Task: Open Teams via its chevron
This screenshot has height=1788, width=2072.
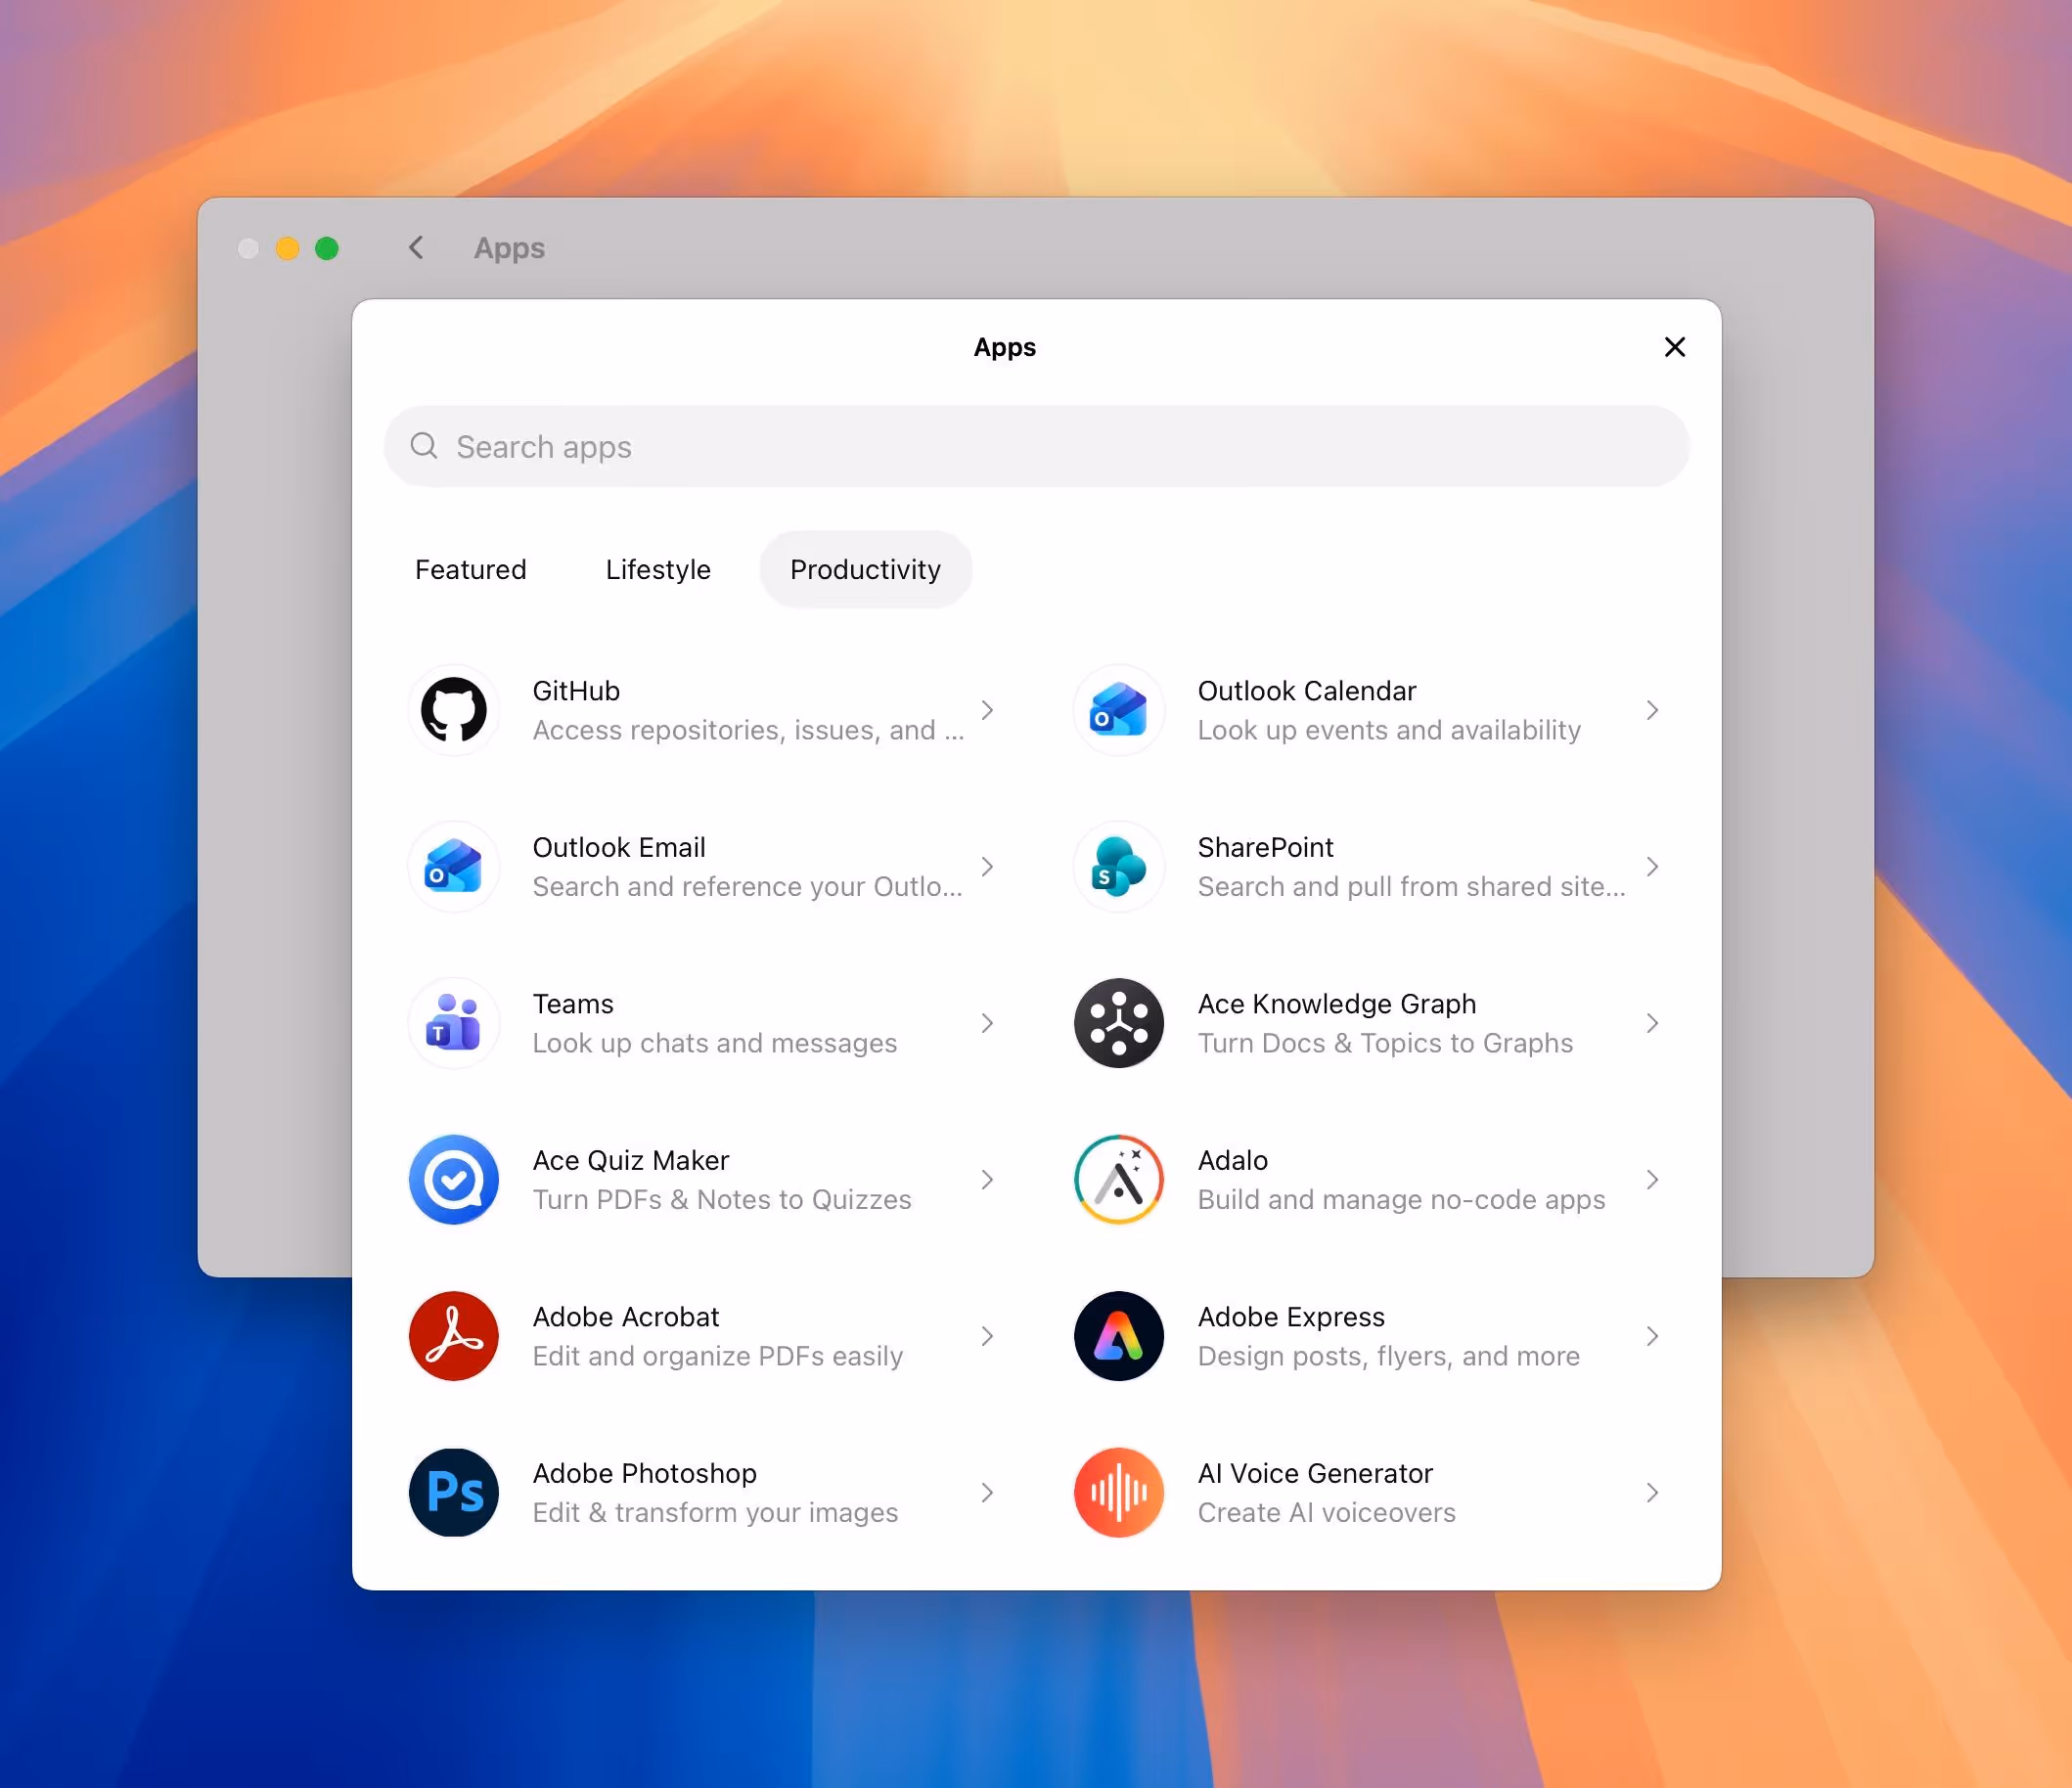Action: (x=987, y=1023)
